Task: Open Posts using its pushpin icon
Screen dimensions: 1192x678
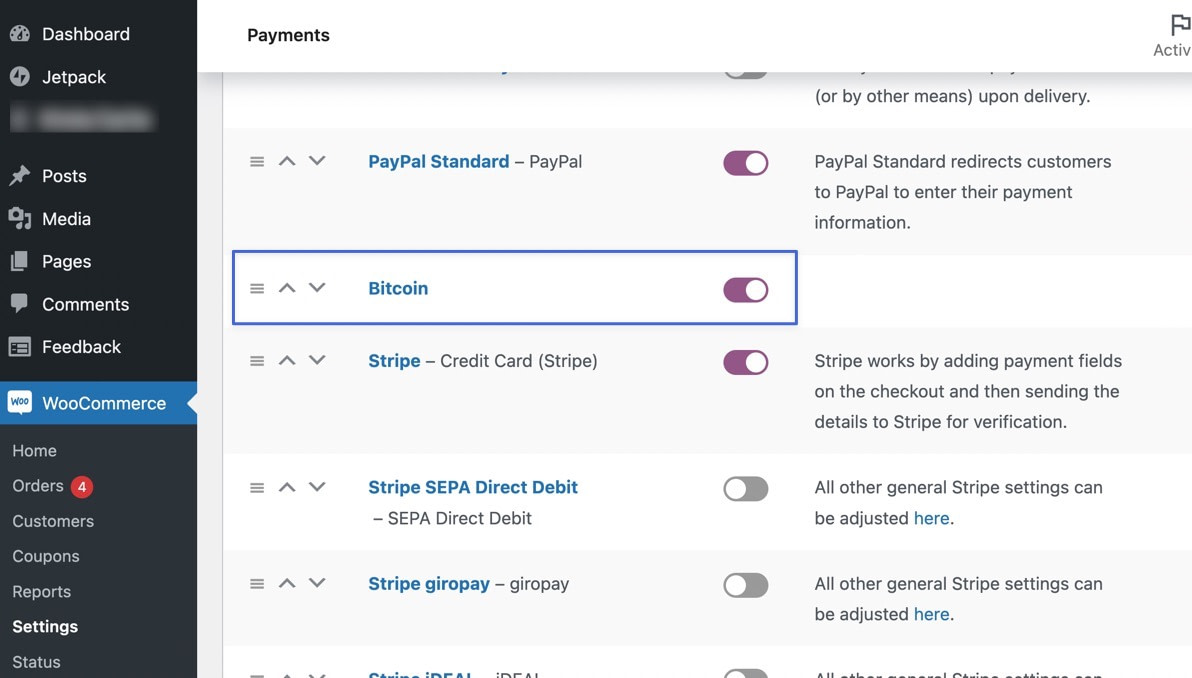Action: (x=21, y=176)
